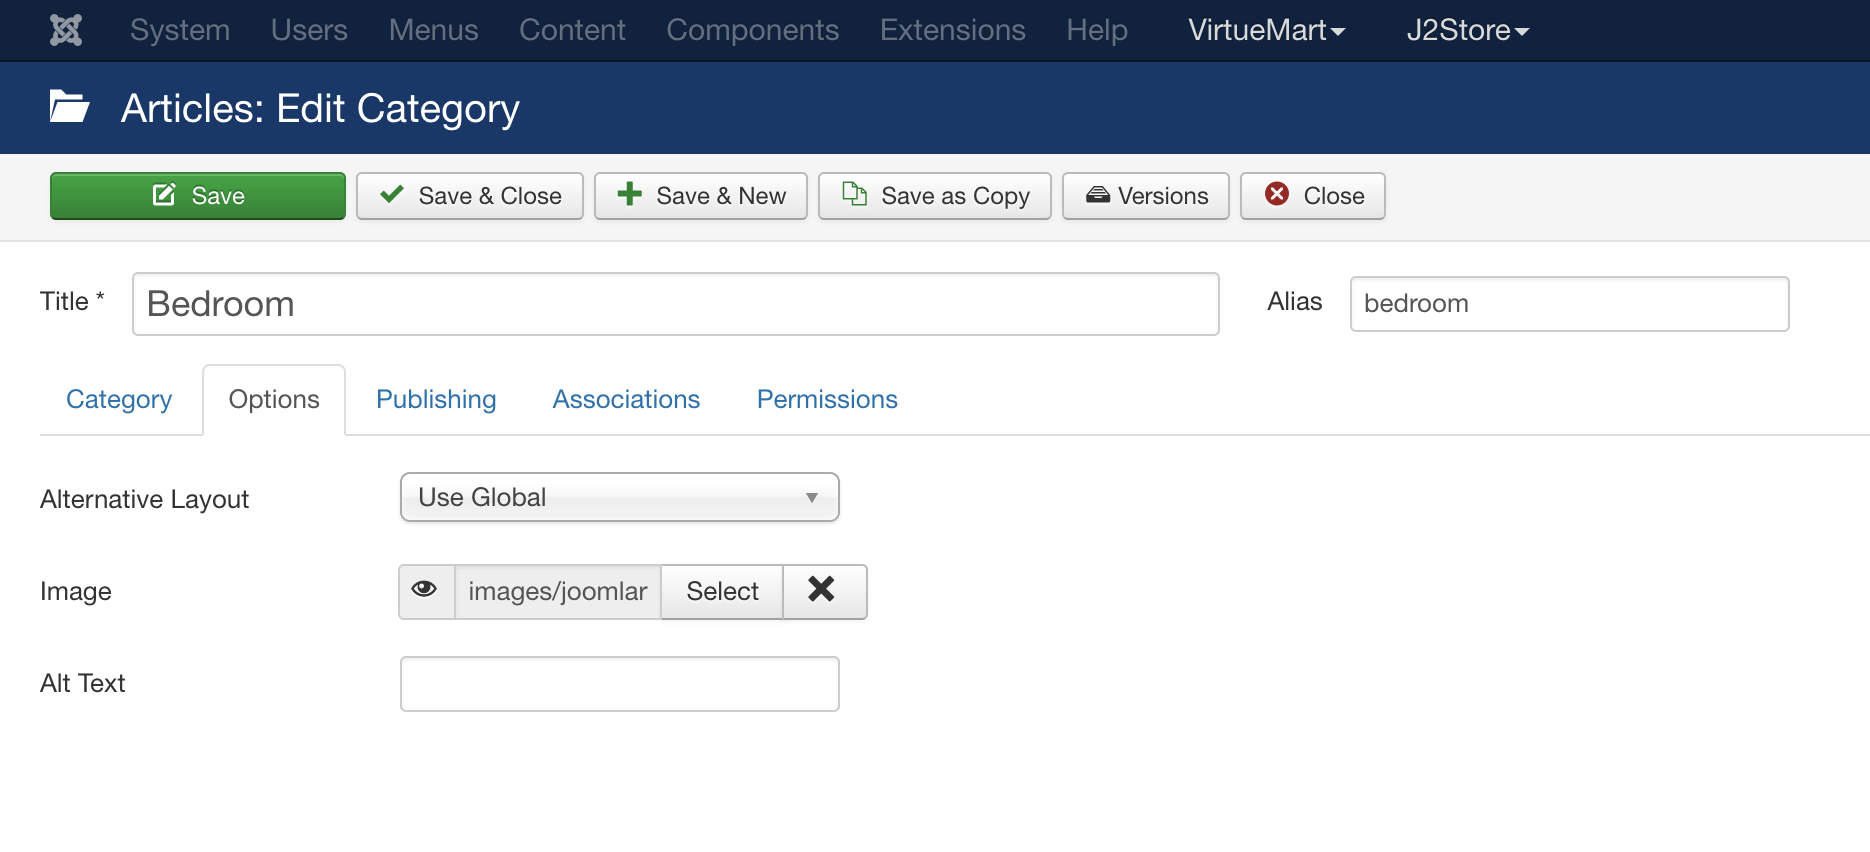Click the red Close button
This screenshot has height=852, width=1870.
[1313, 195]
